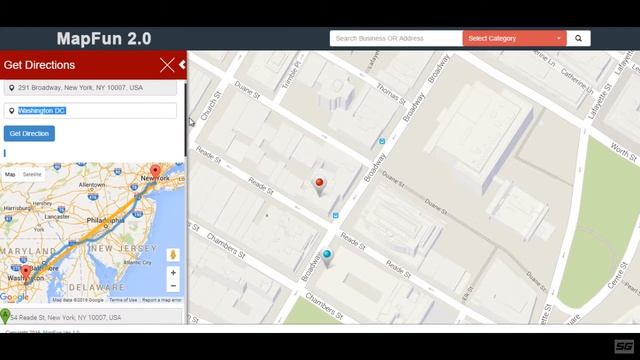Click the blue pin marker on the main map

pos(327,258)
